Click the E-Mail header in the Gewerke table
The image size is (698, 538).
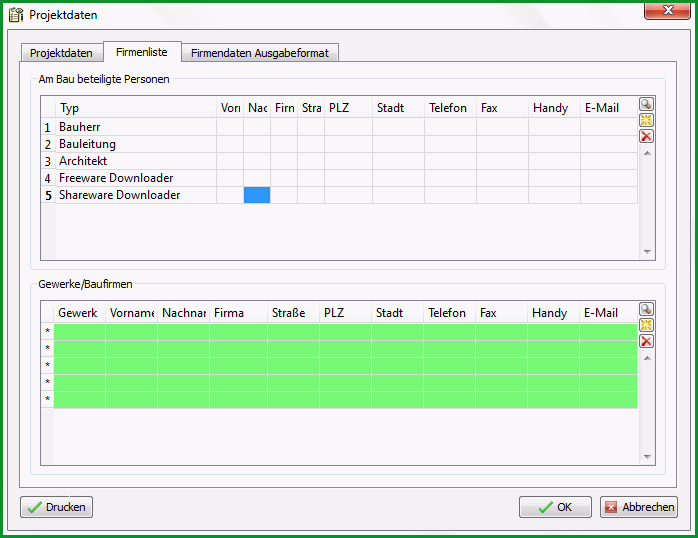pos(609,313)
